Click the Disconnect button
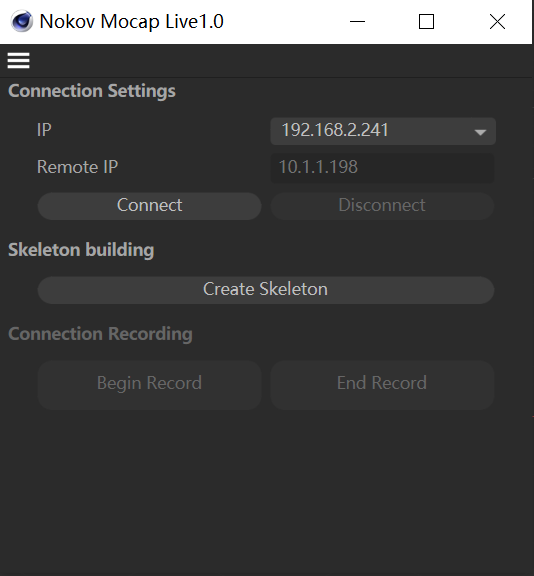 382,206
